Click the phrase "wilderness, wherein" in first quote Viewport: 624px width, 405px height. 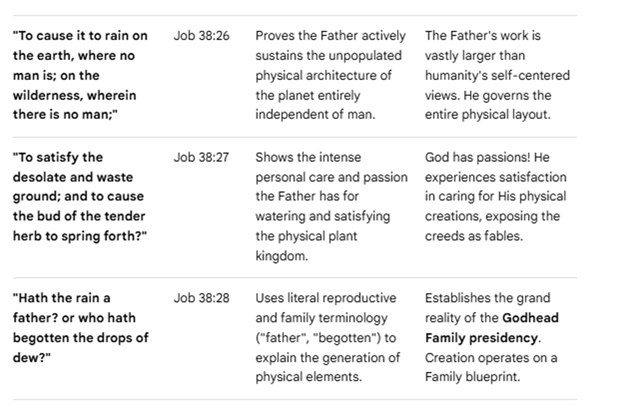pyautogui.click(x=74, y=95)
